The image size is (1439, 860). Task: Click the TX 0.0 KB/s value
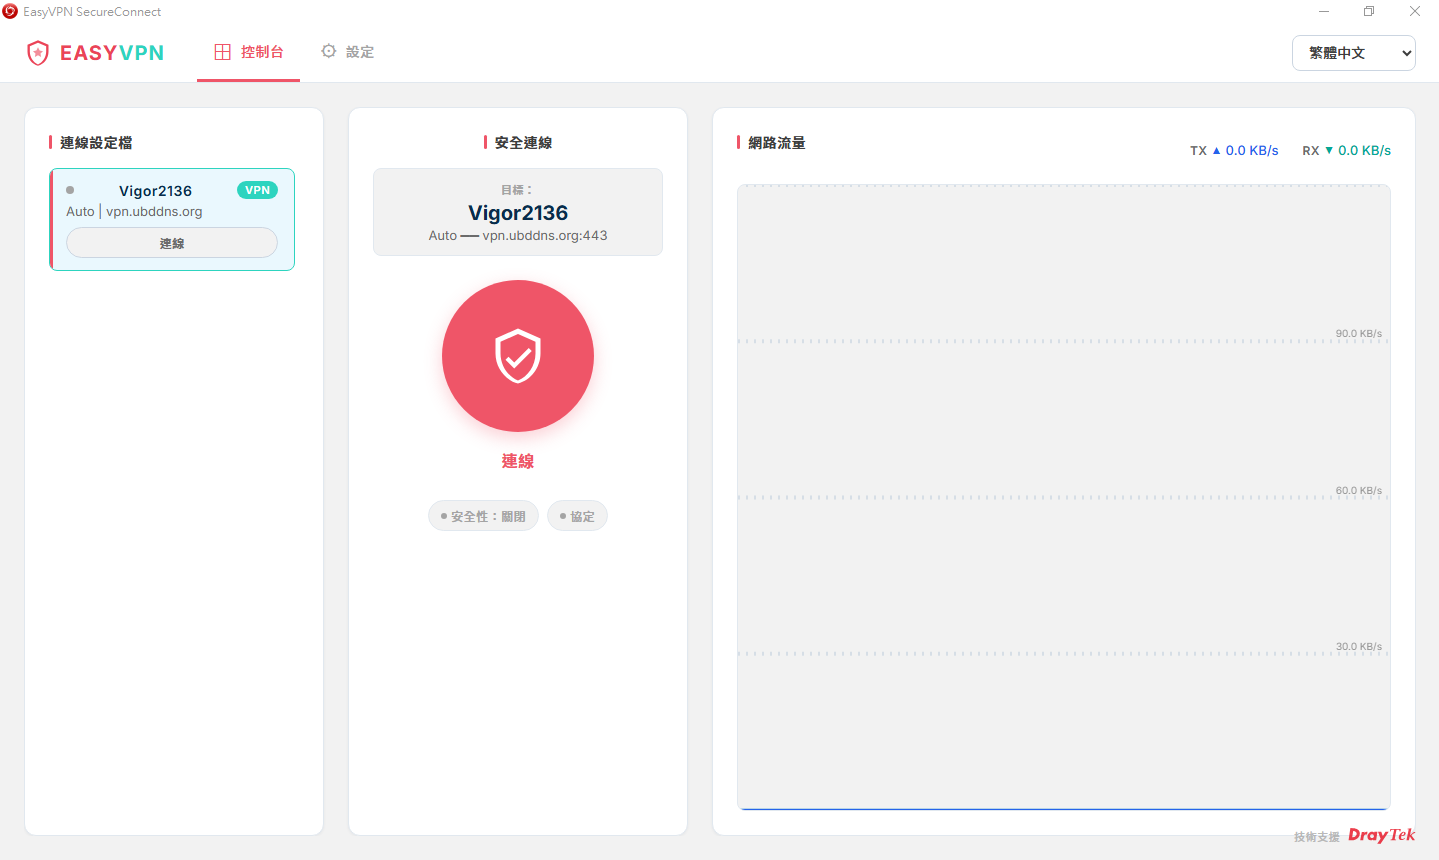point(1252,151)
